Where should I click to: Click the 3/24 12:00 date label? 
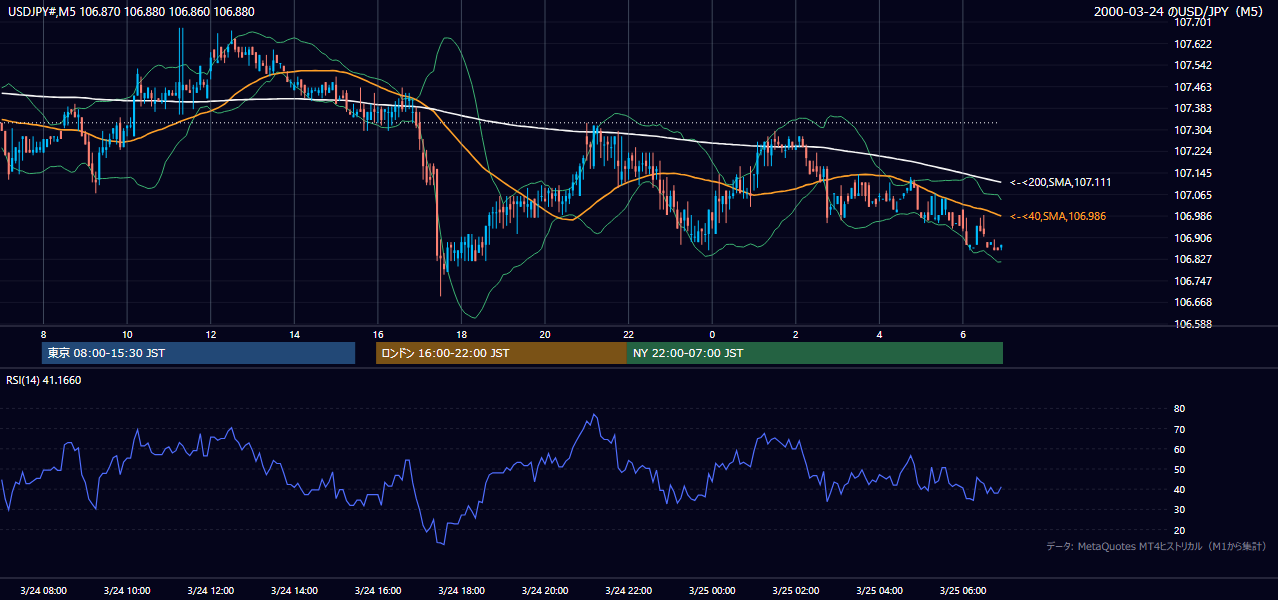pos(210,591)
